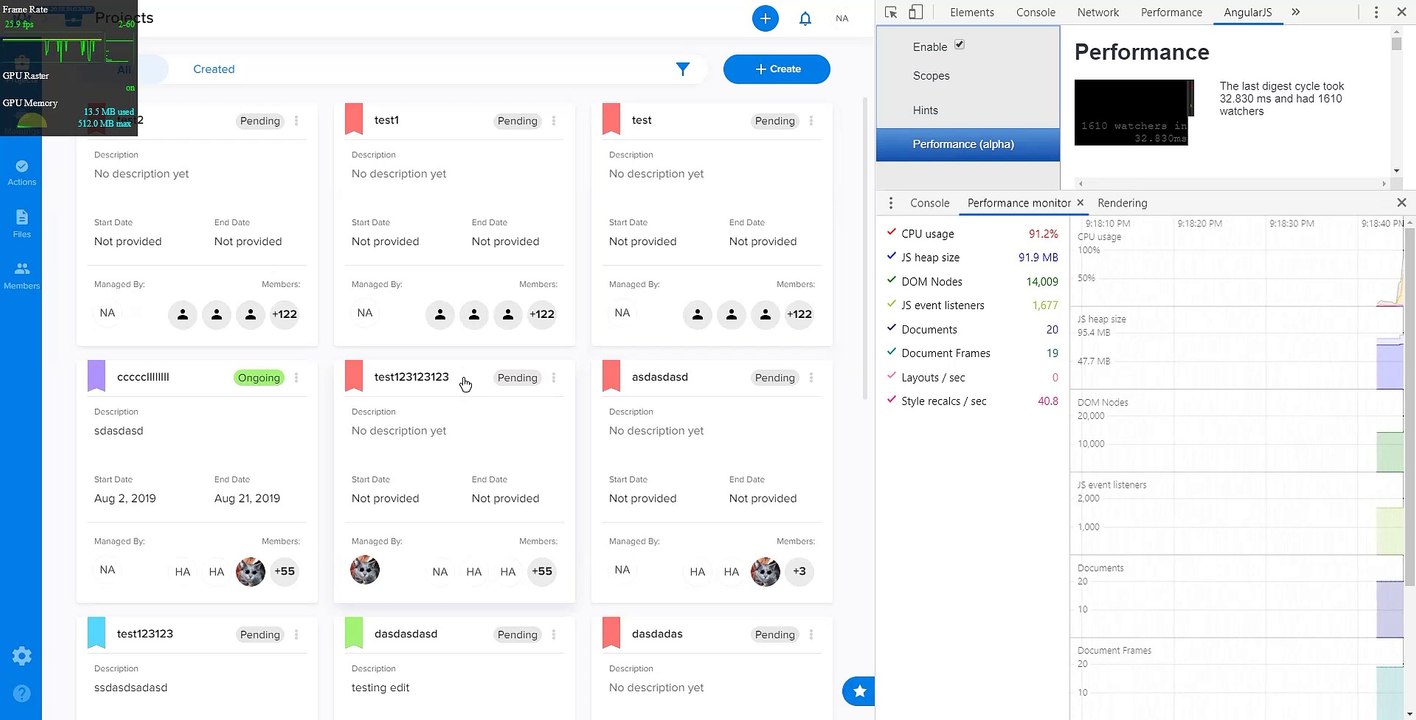Screen dimensions: 1416x720
Task: Select the Created filter tab
Action: (x=214, y=69)
